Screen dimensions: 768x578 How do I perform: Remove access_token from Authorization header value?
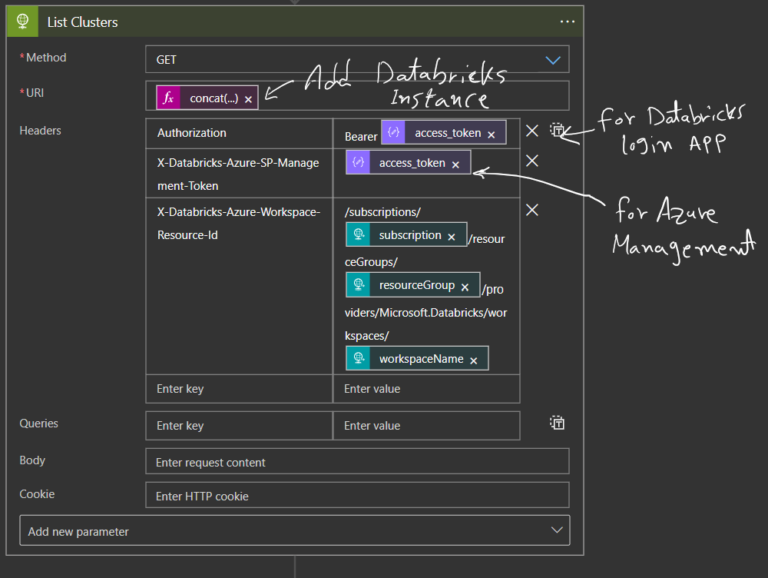point(491,135)
